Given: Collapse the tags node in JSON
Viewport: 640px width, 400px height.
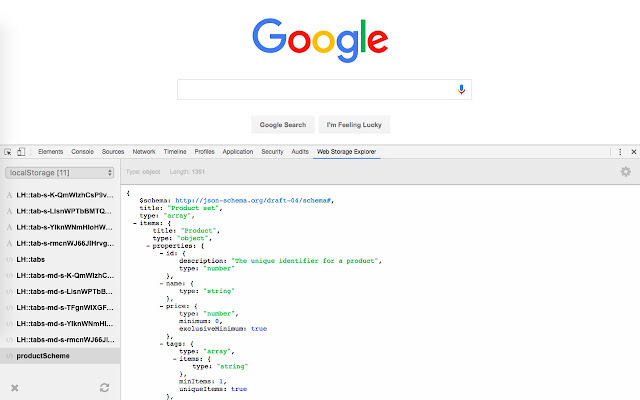Looking at the screenshot, I should tap(162, 344).
